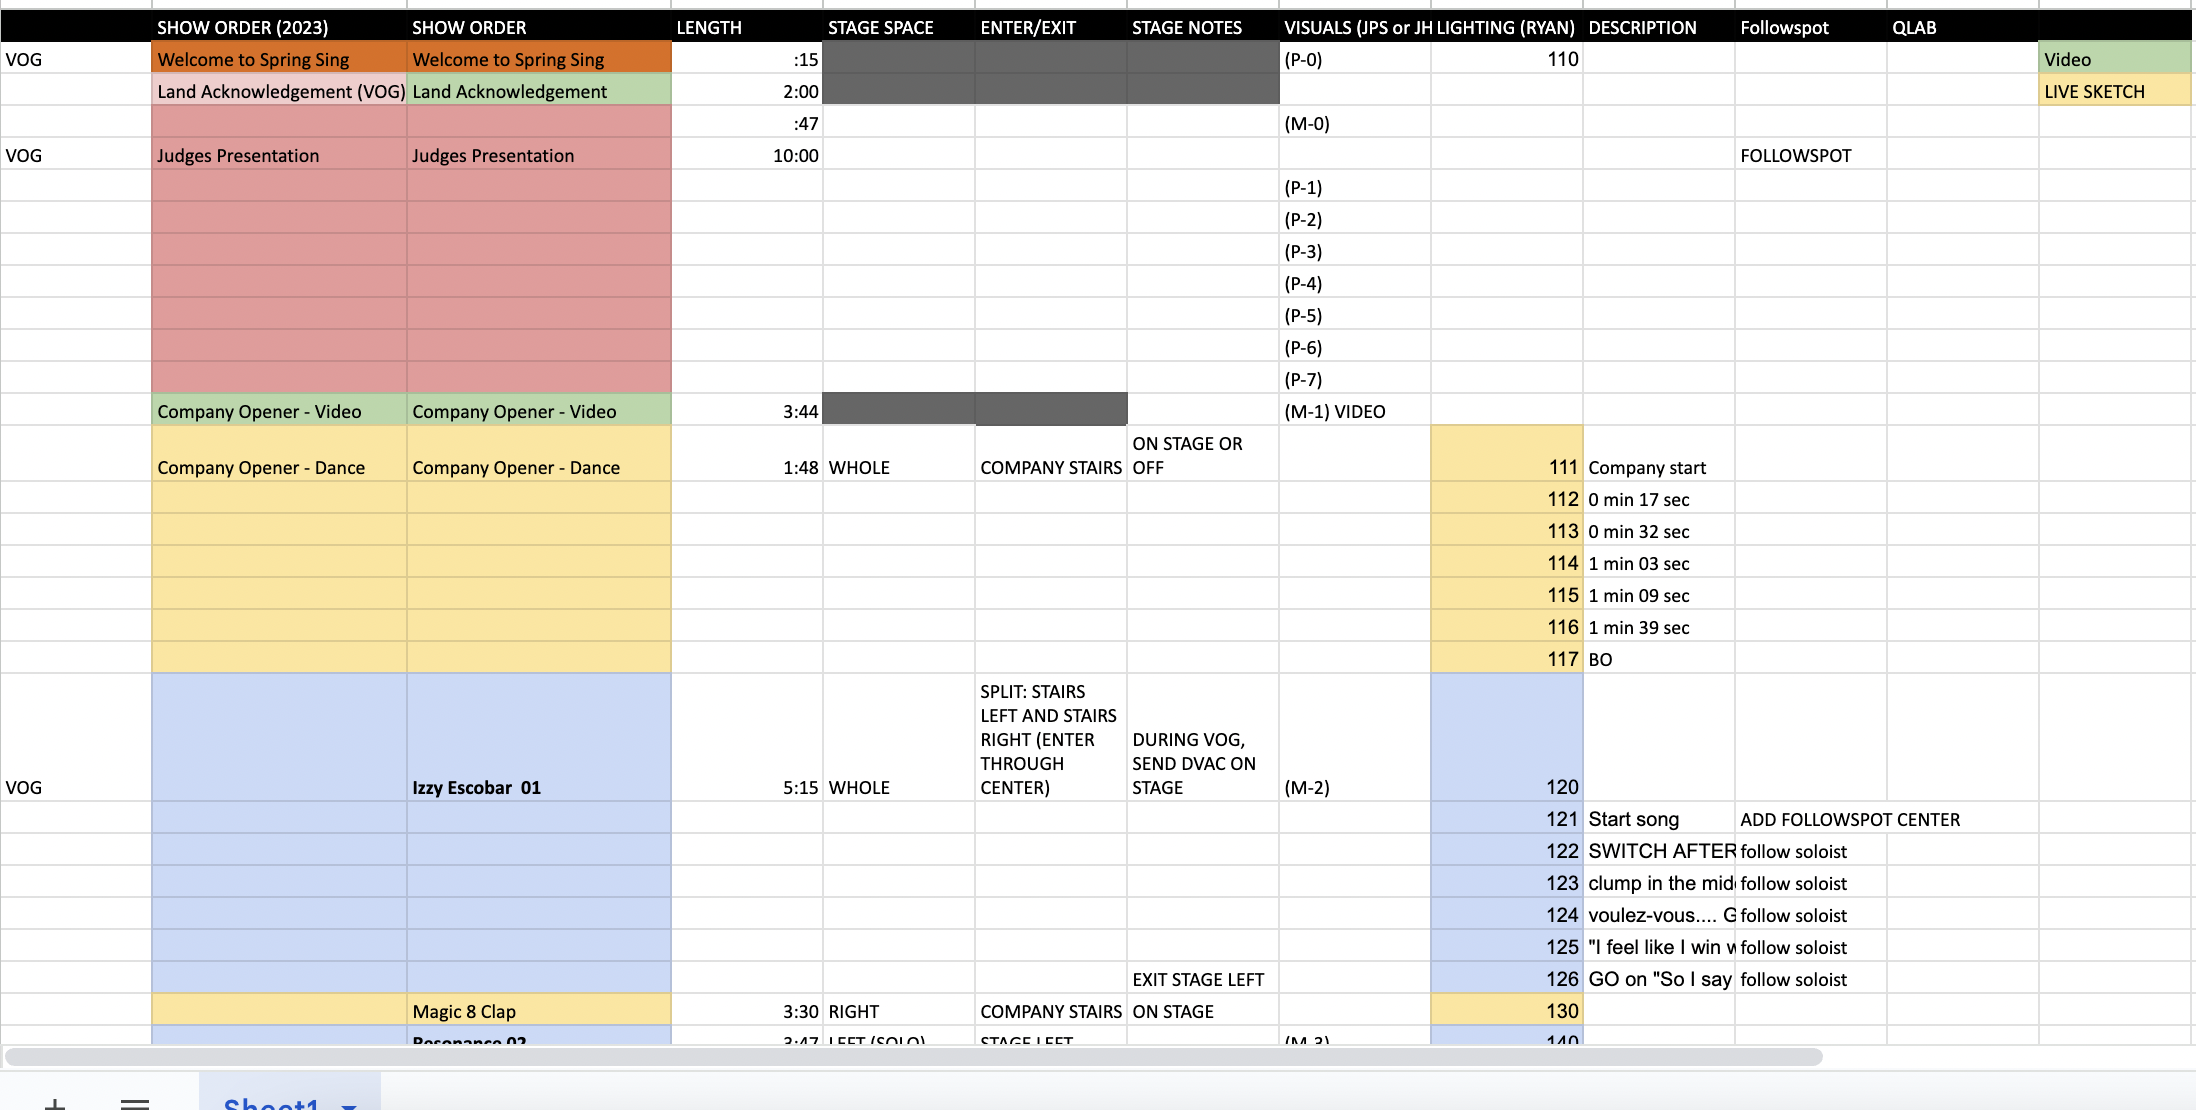Select the 3:44 length cell
The image size is (2196, 1110).
pyautogui.click(x=746, y=410)
